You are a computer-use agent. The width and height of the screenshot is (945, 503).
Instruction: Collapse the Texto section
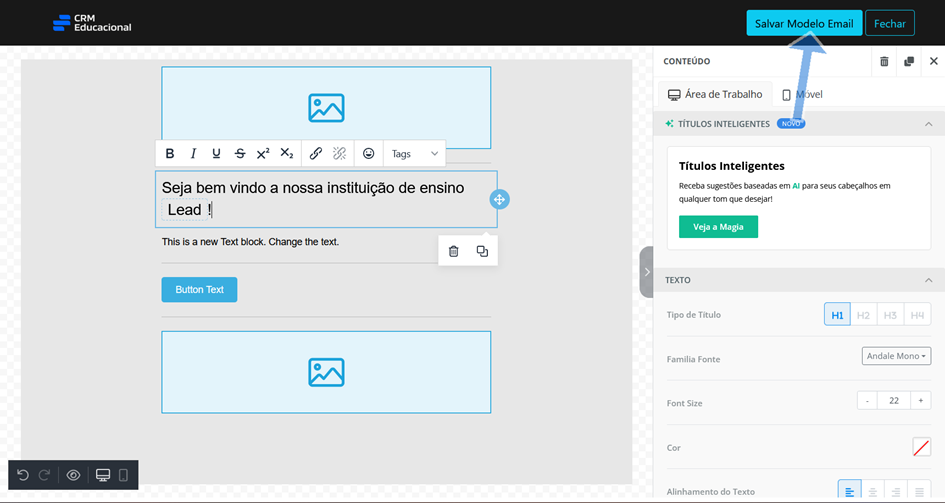pos(929,280)
